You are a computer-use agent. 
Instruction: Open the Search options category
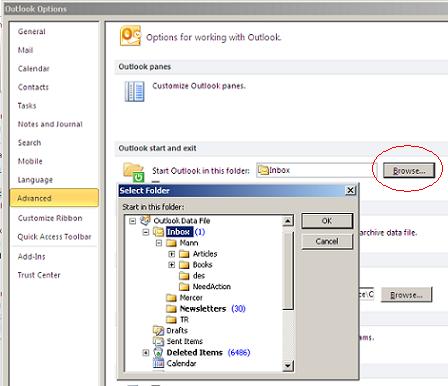coord(29,143)
